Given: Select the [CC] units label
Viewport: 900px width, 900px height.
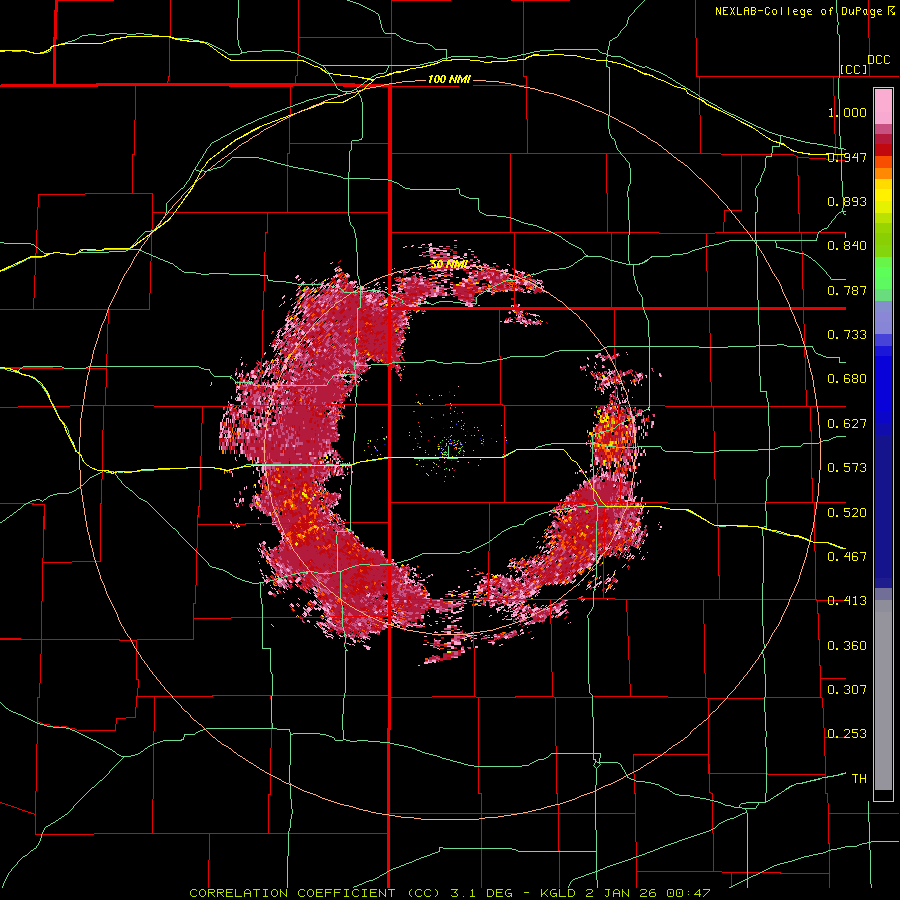Looking at the screenshot, I should [x=854, y=69].
